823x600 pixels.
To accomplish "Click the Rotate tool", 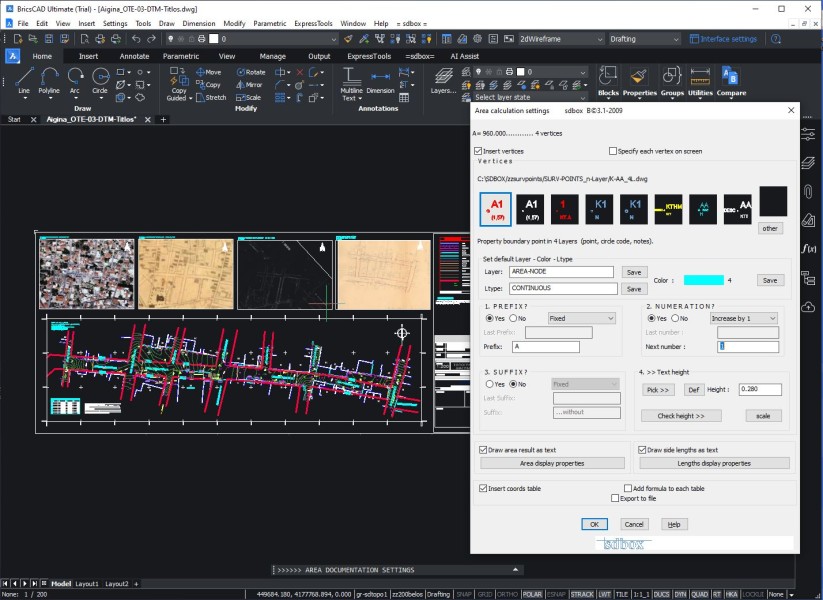I will pos(251,72).
